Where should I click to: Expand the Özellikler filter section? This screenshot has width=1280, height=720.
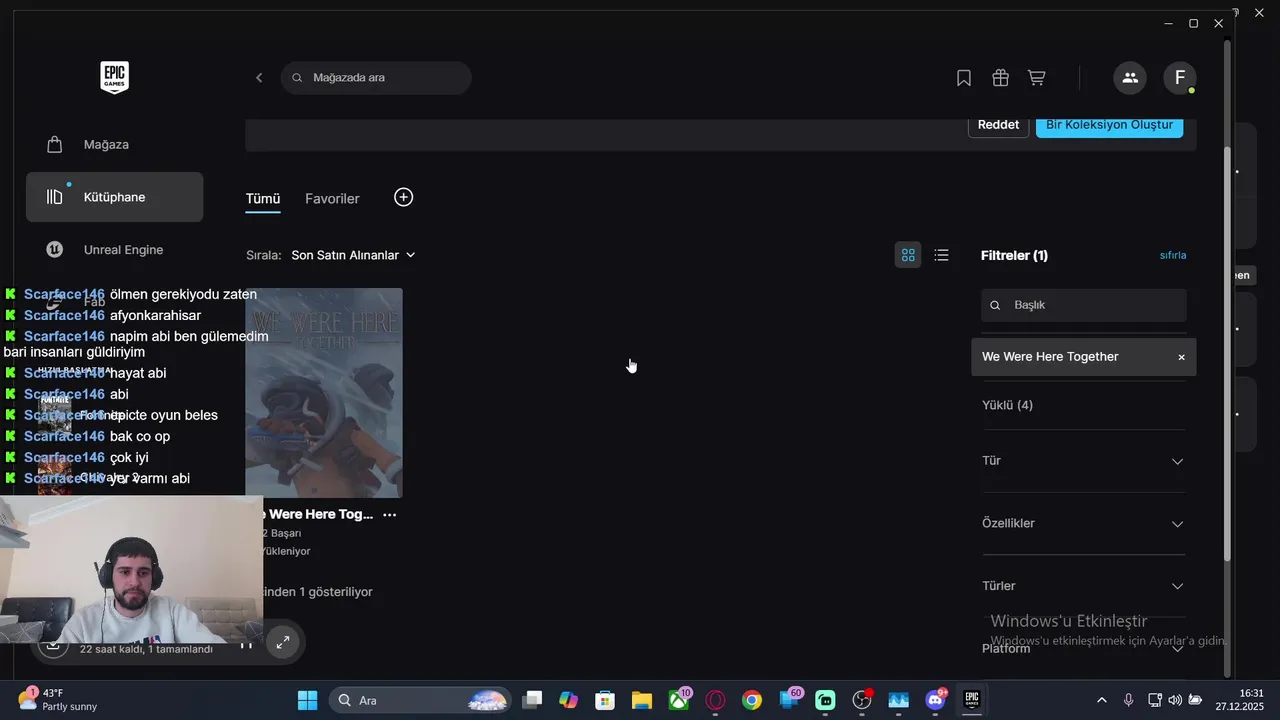(1084, 524)
